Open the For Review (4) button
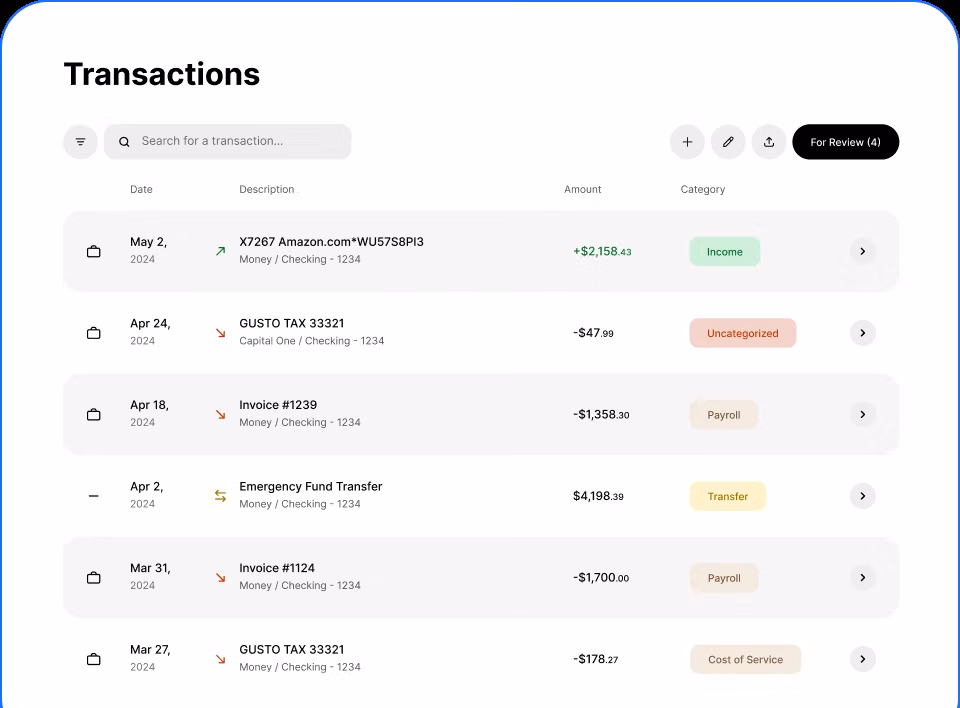960x708 pixels. click(x=845, y=142)
